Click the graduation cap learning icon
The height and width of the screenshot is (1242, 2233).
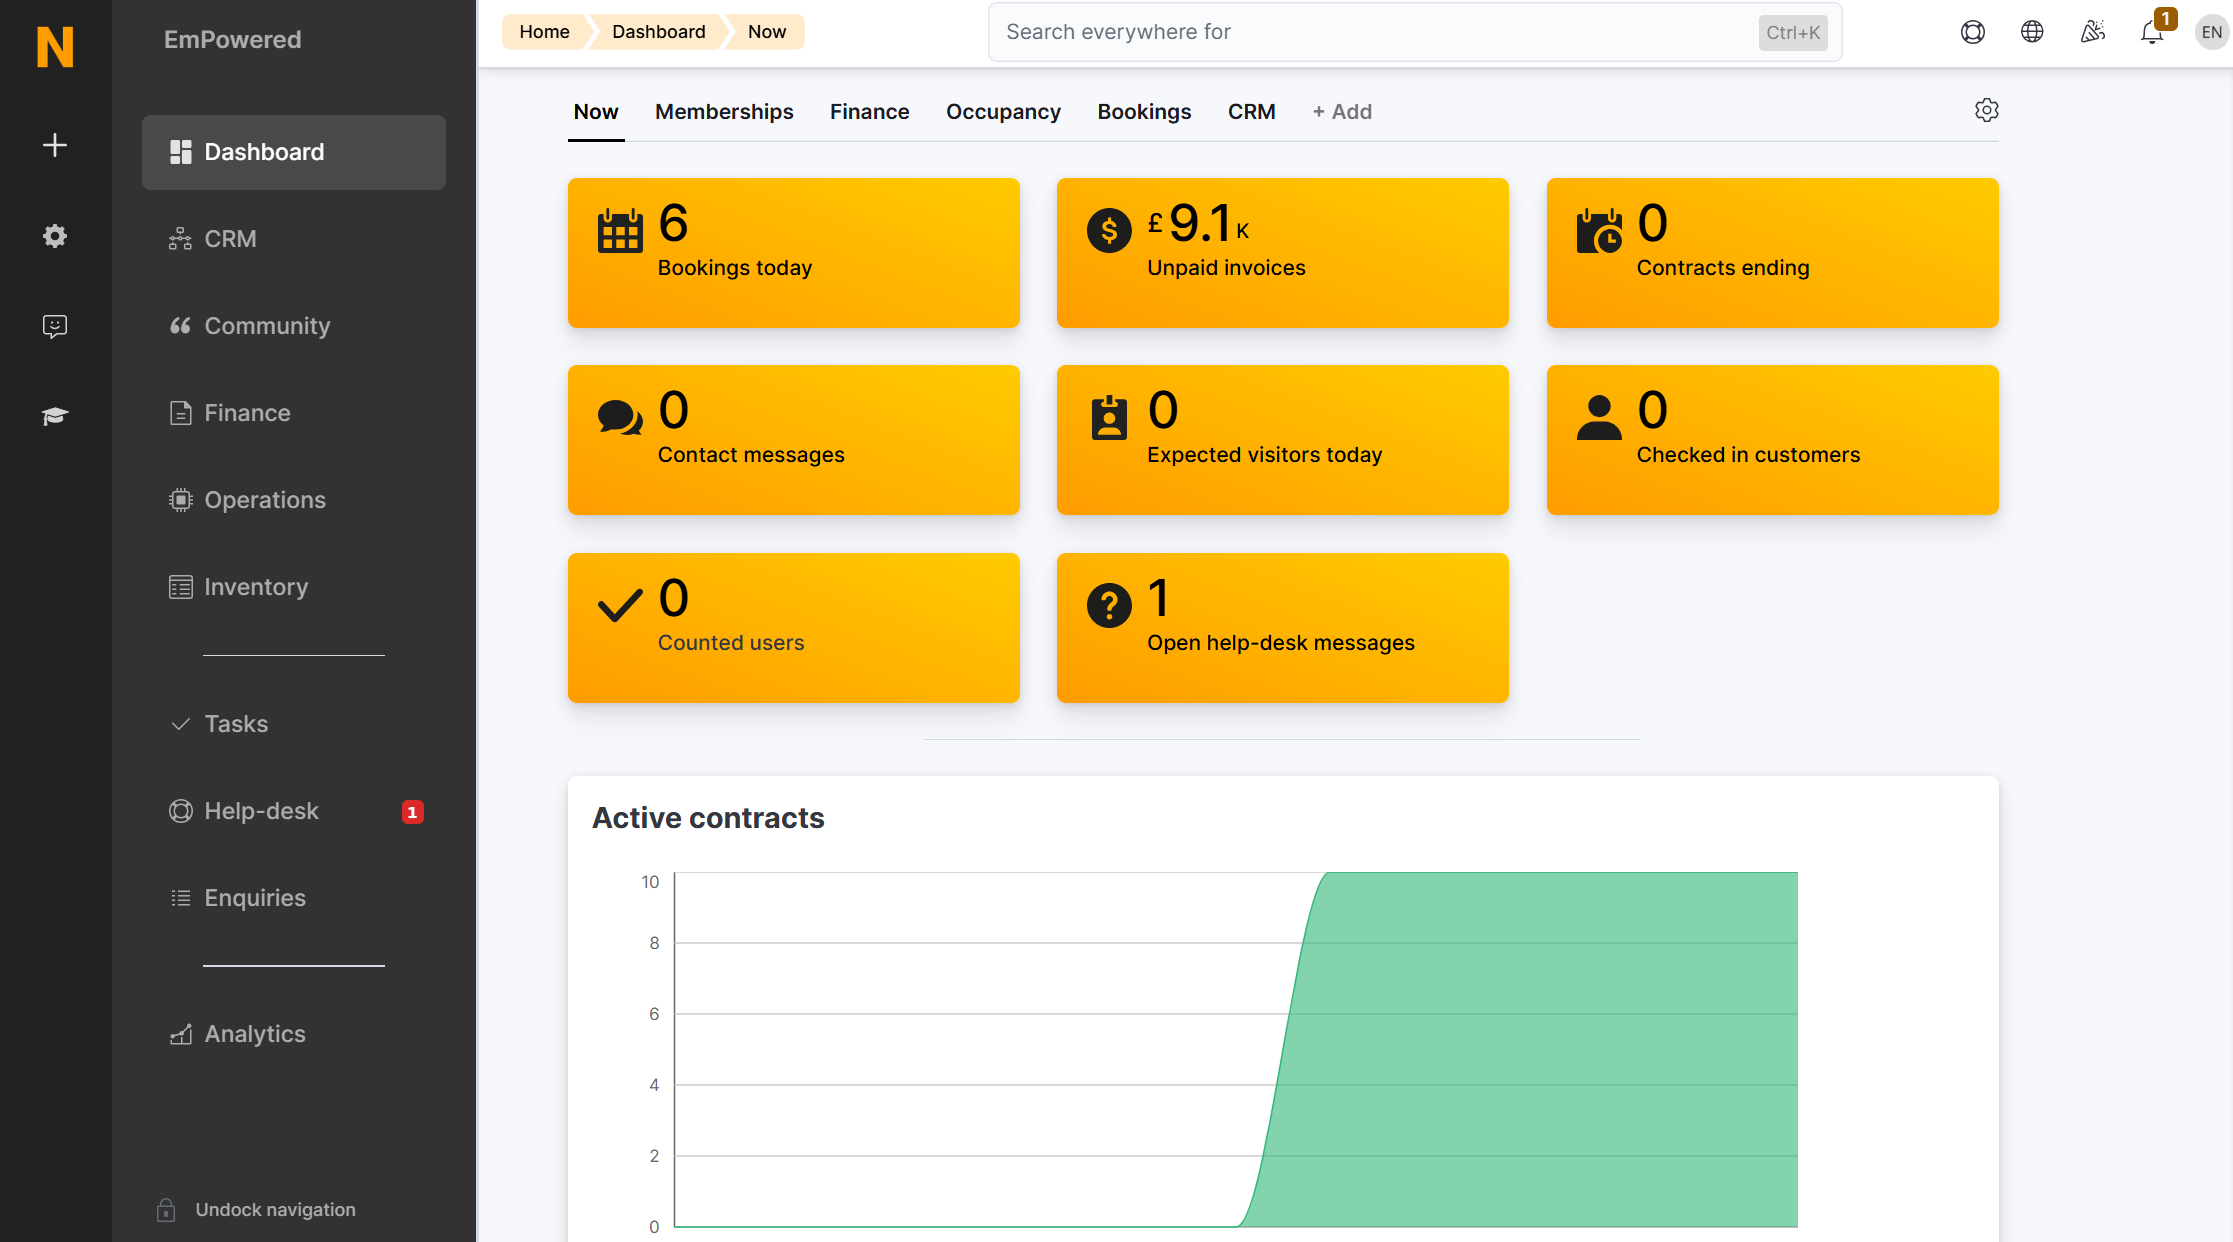click(55, 416)
